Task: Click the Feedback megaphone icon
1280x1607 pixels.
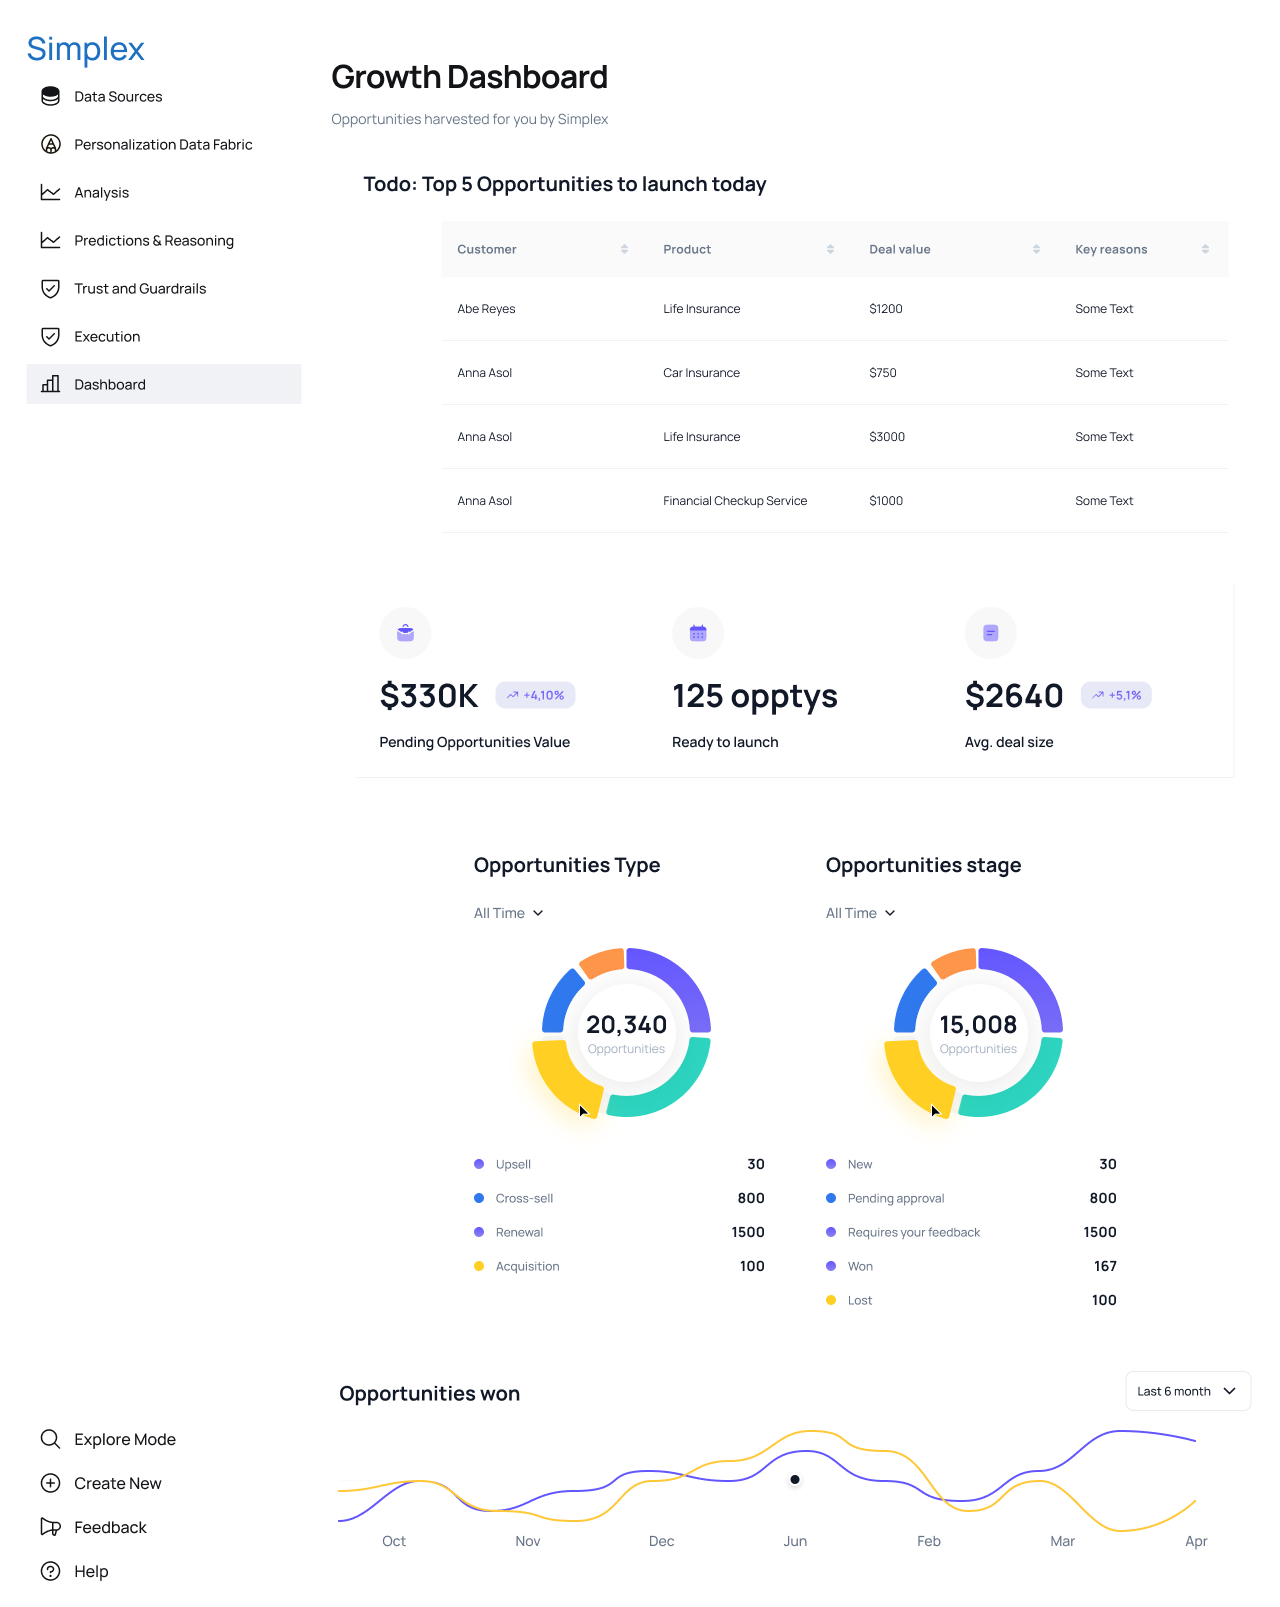Action: tap(50, 1527)
